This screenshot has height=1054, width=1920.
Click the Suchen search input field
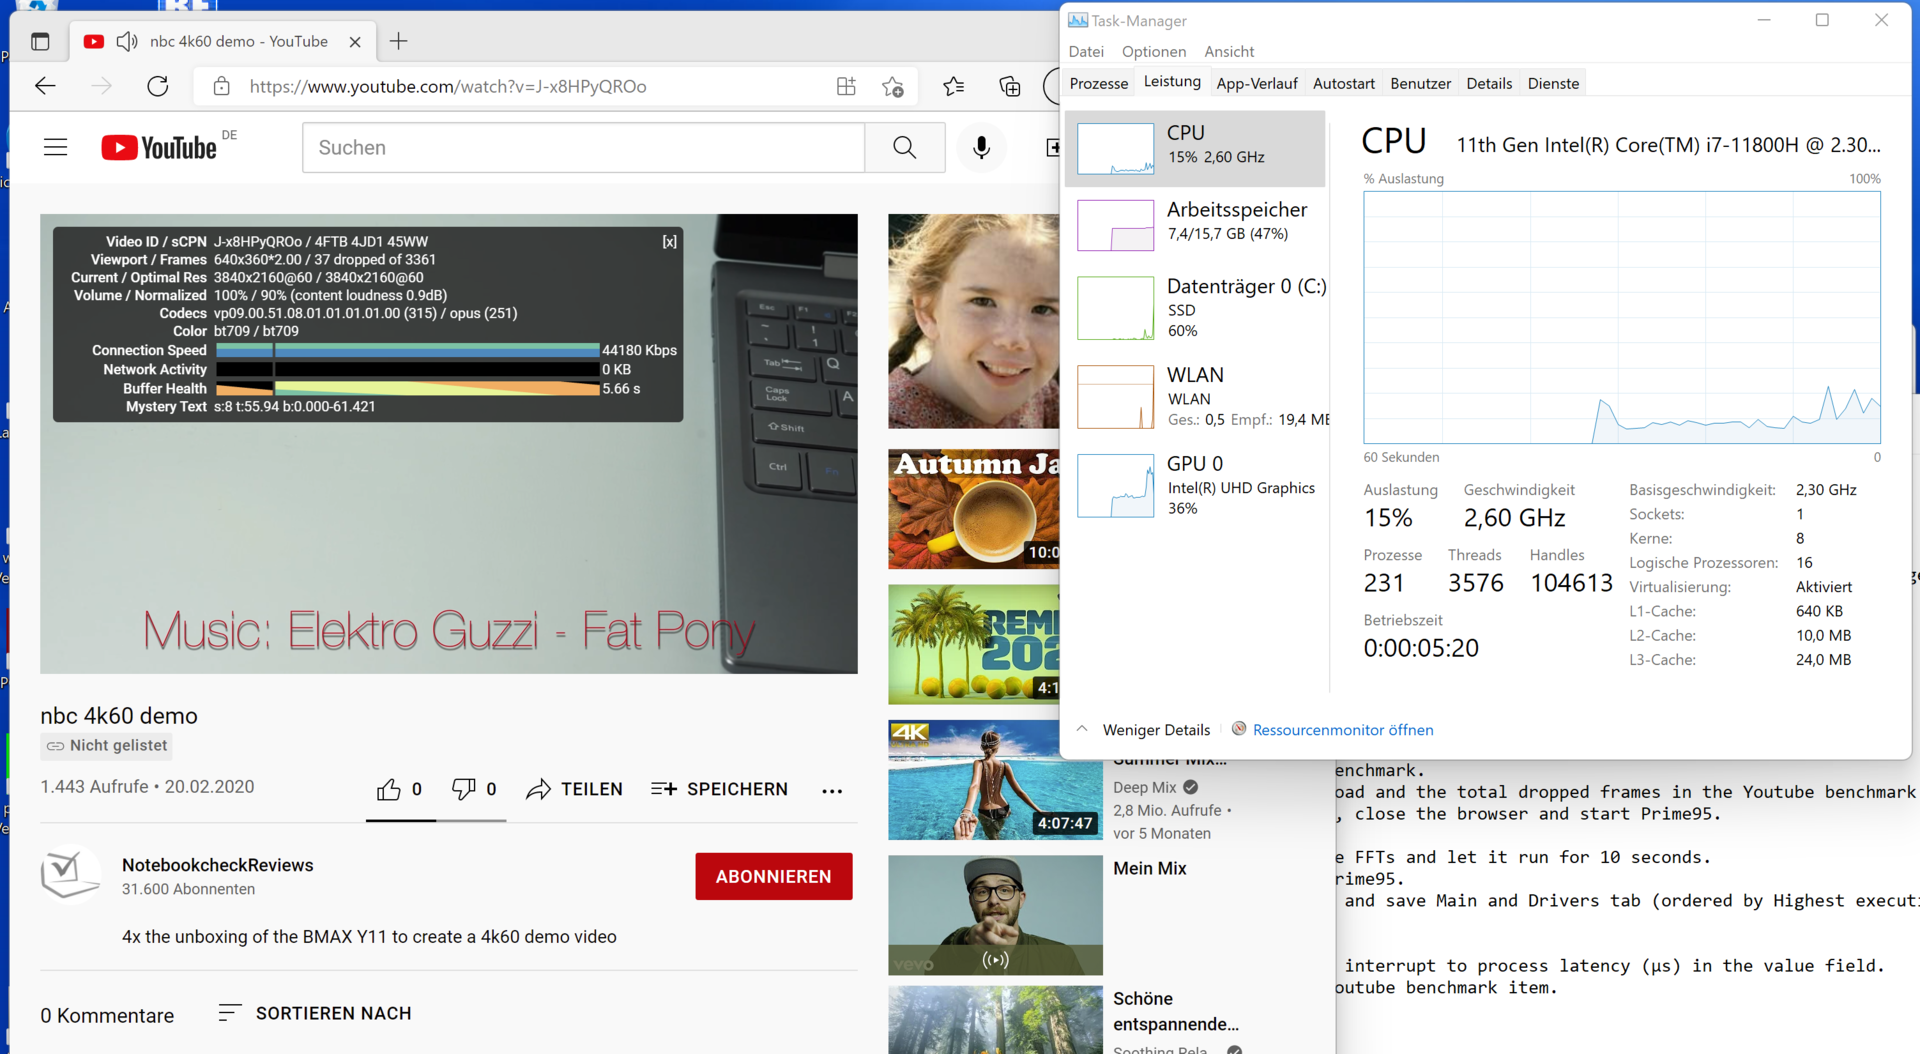(583, 148)
